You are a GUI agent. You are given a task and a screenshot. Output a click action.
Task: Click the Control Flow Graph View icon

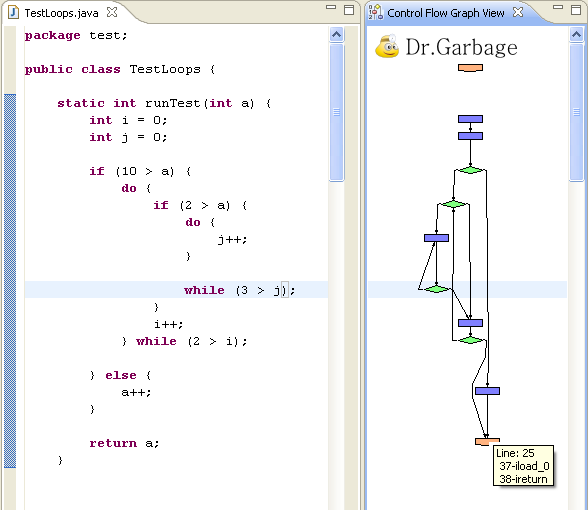(x=376, y=12)
